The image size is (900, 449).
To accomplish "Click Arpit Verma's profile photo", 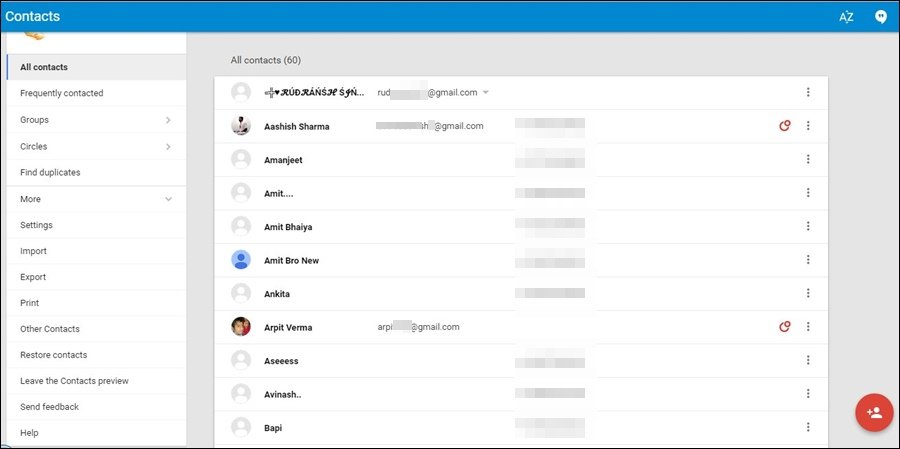I will [x=241, y=327].
